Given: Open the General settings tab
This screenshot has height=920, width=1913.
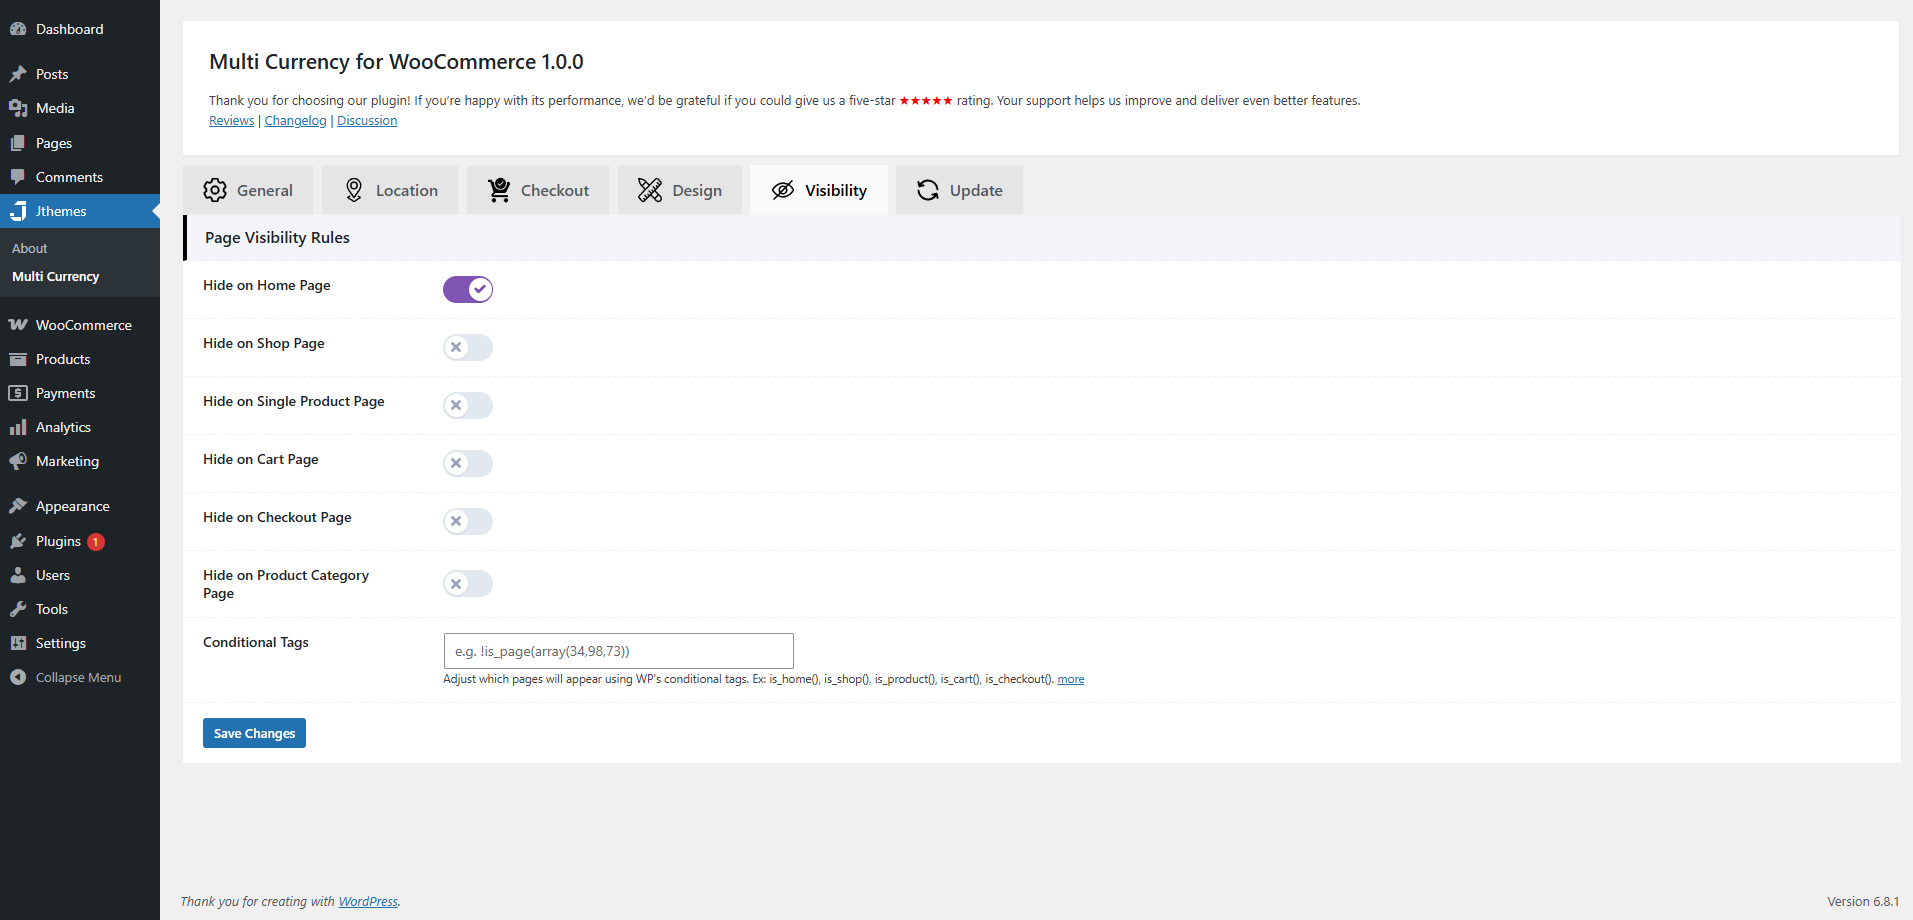Looking at the screenshot, I should pos(248,190).
